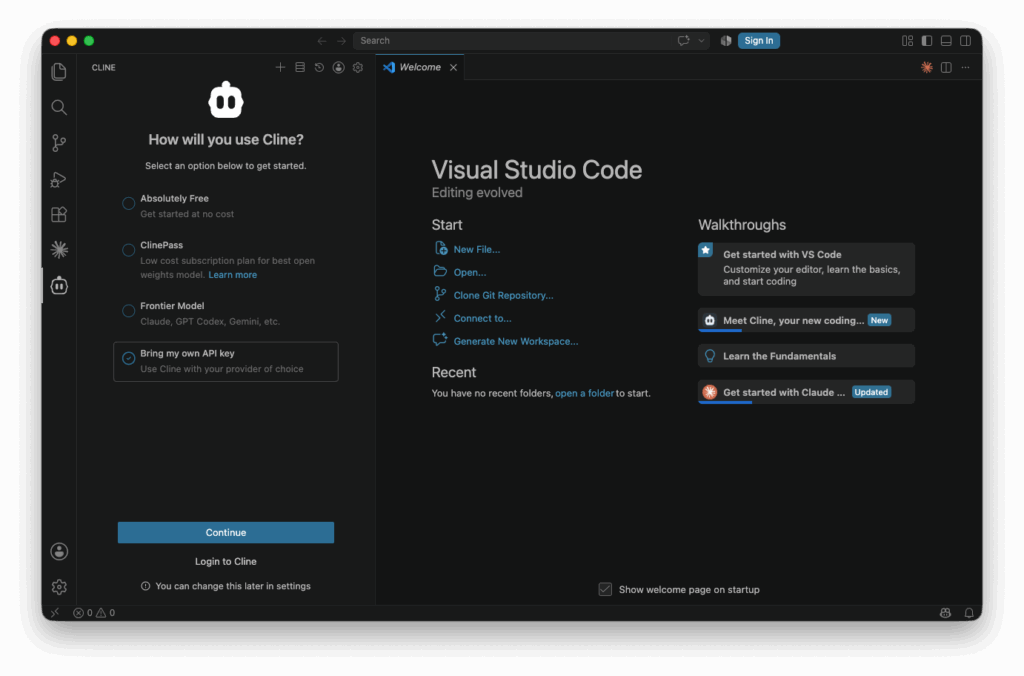Viewport: 1024px width, 676px height.
Task: Open chat dropdown chevron in title bar
Action: [701, 40]
